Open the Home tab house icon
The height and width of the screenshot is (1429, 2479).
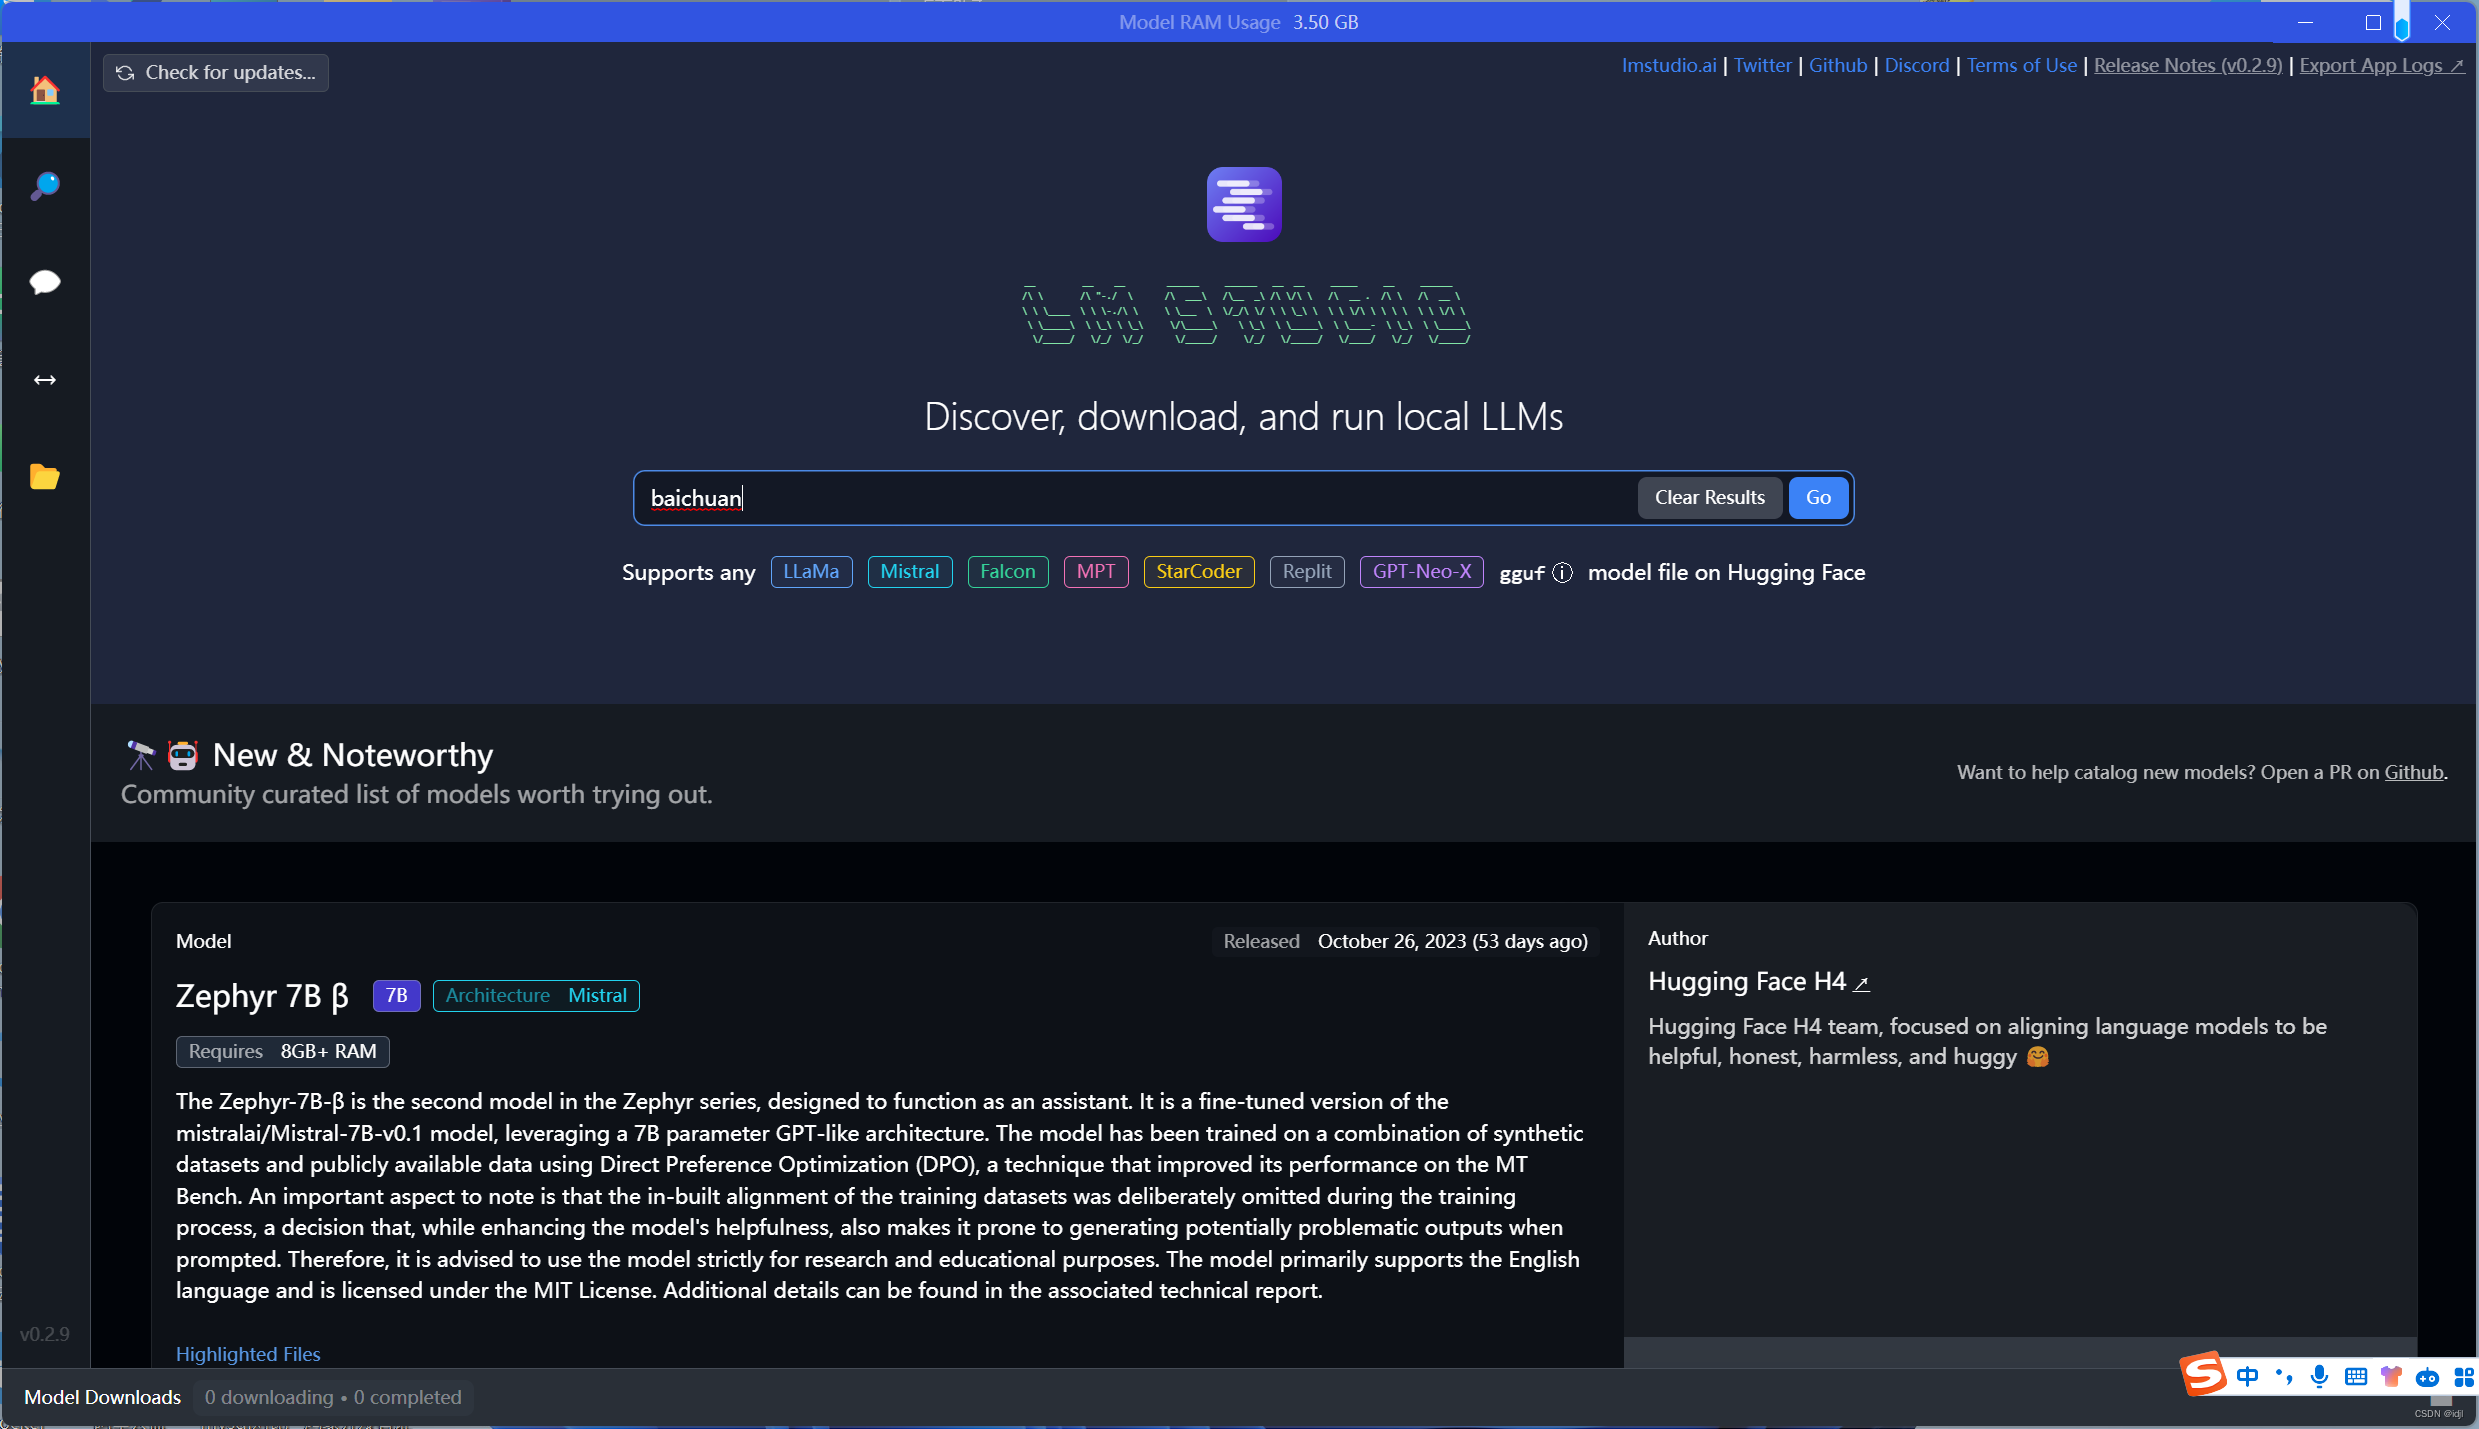point(45,90)
